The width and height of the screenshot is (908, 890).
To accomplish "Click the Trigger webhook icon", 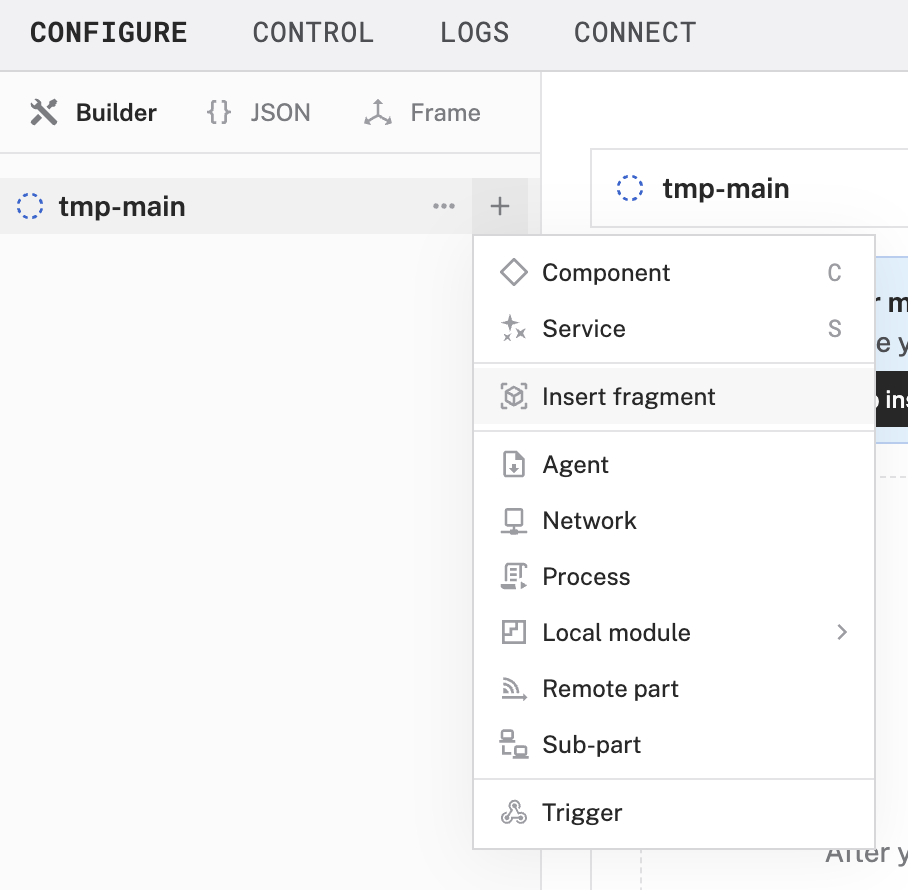I will click(513, 813).
